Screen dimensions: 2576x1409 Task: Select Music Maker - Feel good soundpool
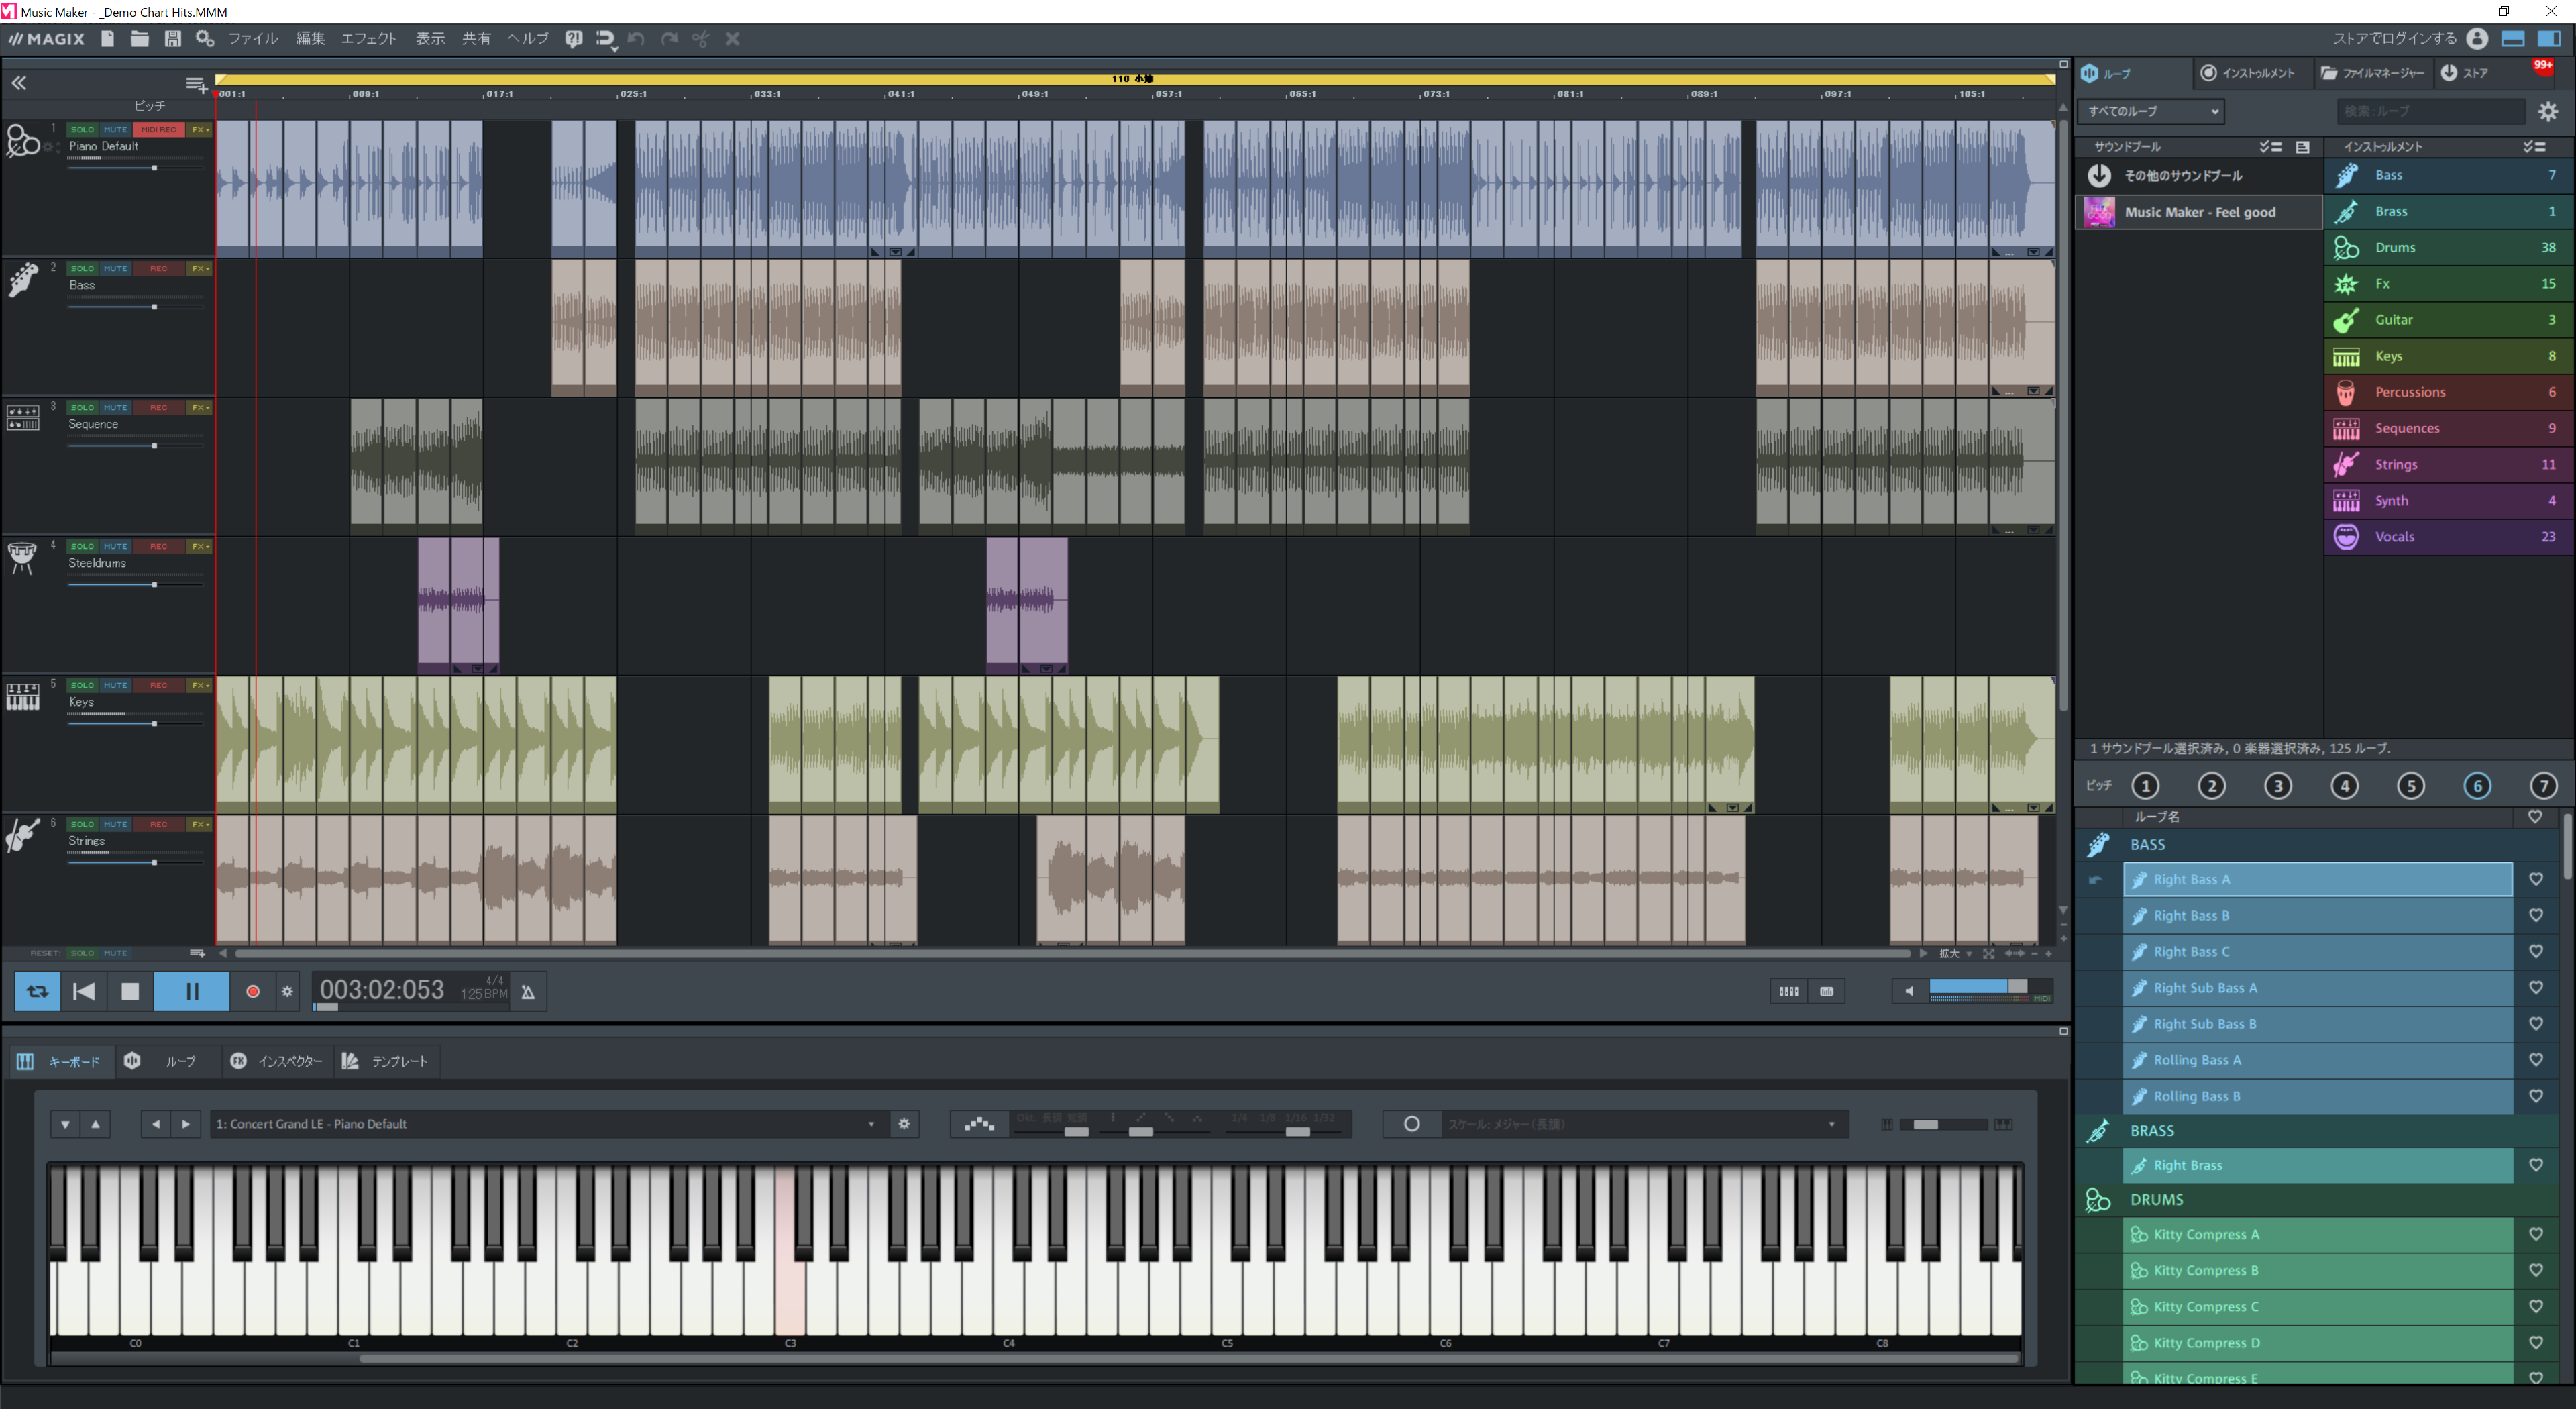pos(2198,212)
